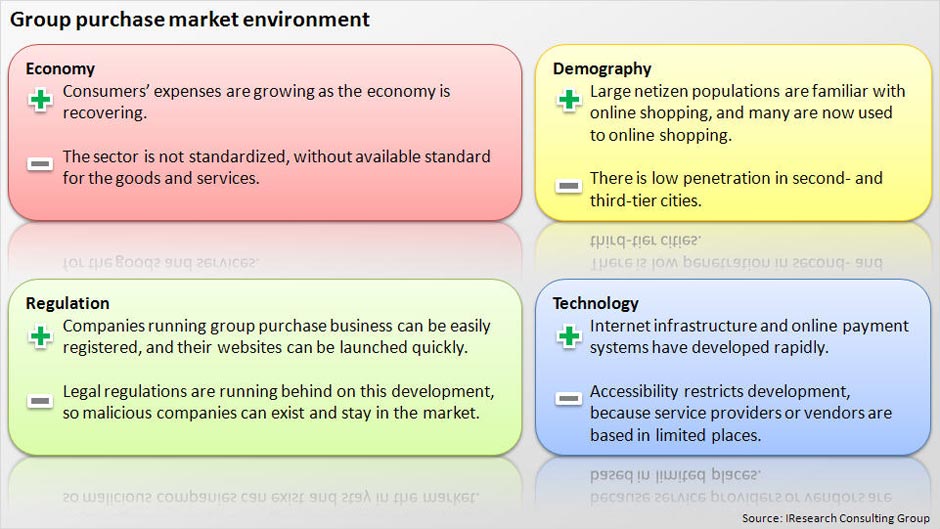This screenshot has width=940, height=529.
Task: Click the green plus icon under Technology
Action: 569,336
